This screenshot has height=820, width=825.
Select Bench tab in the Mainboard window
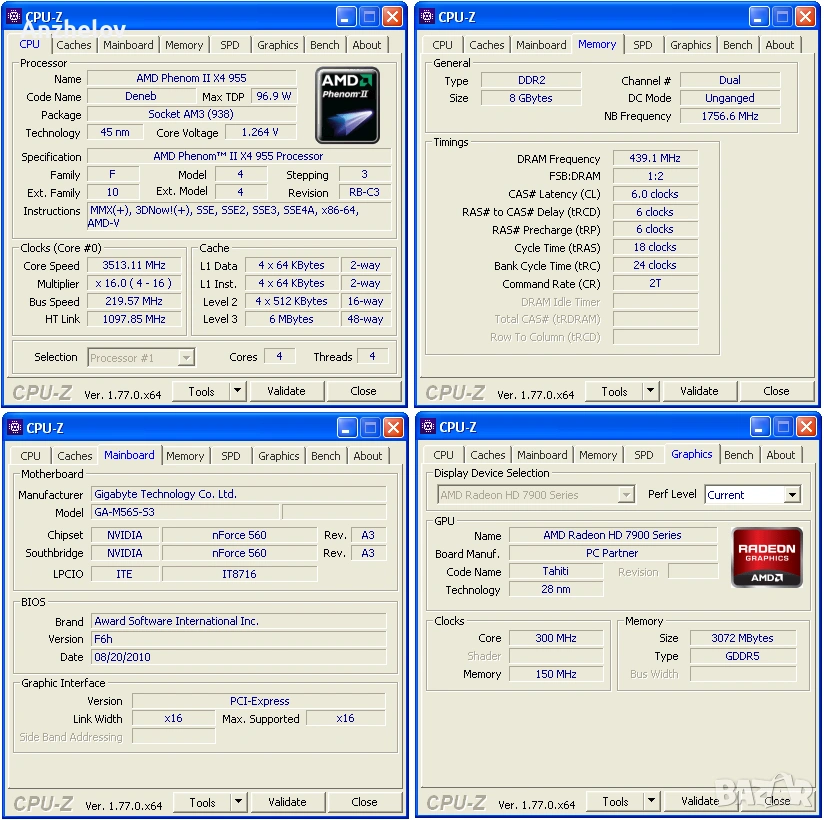[x=326, y=456]
